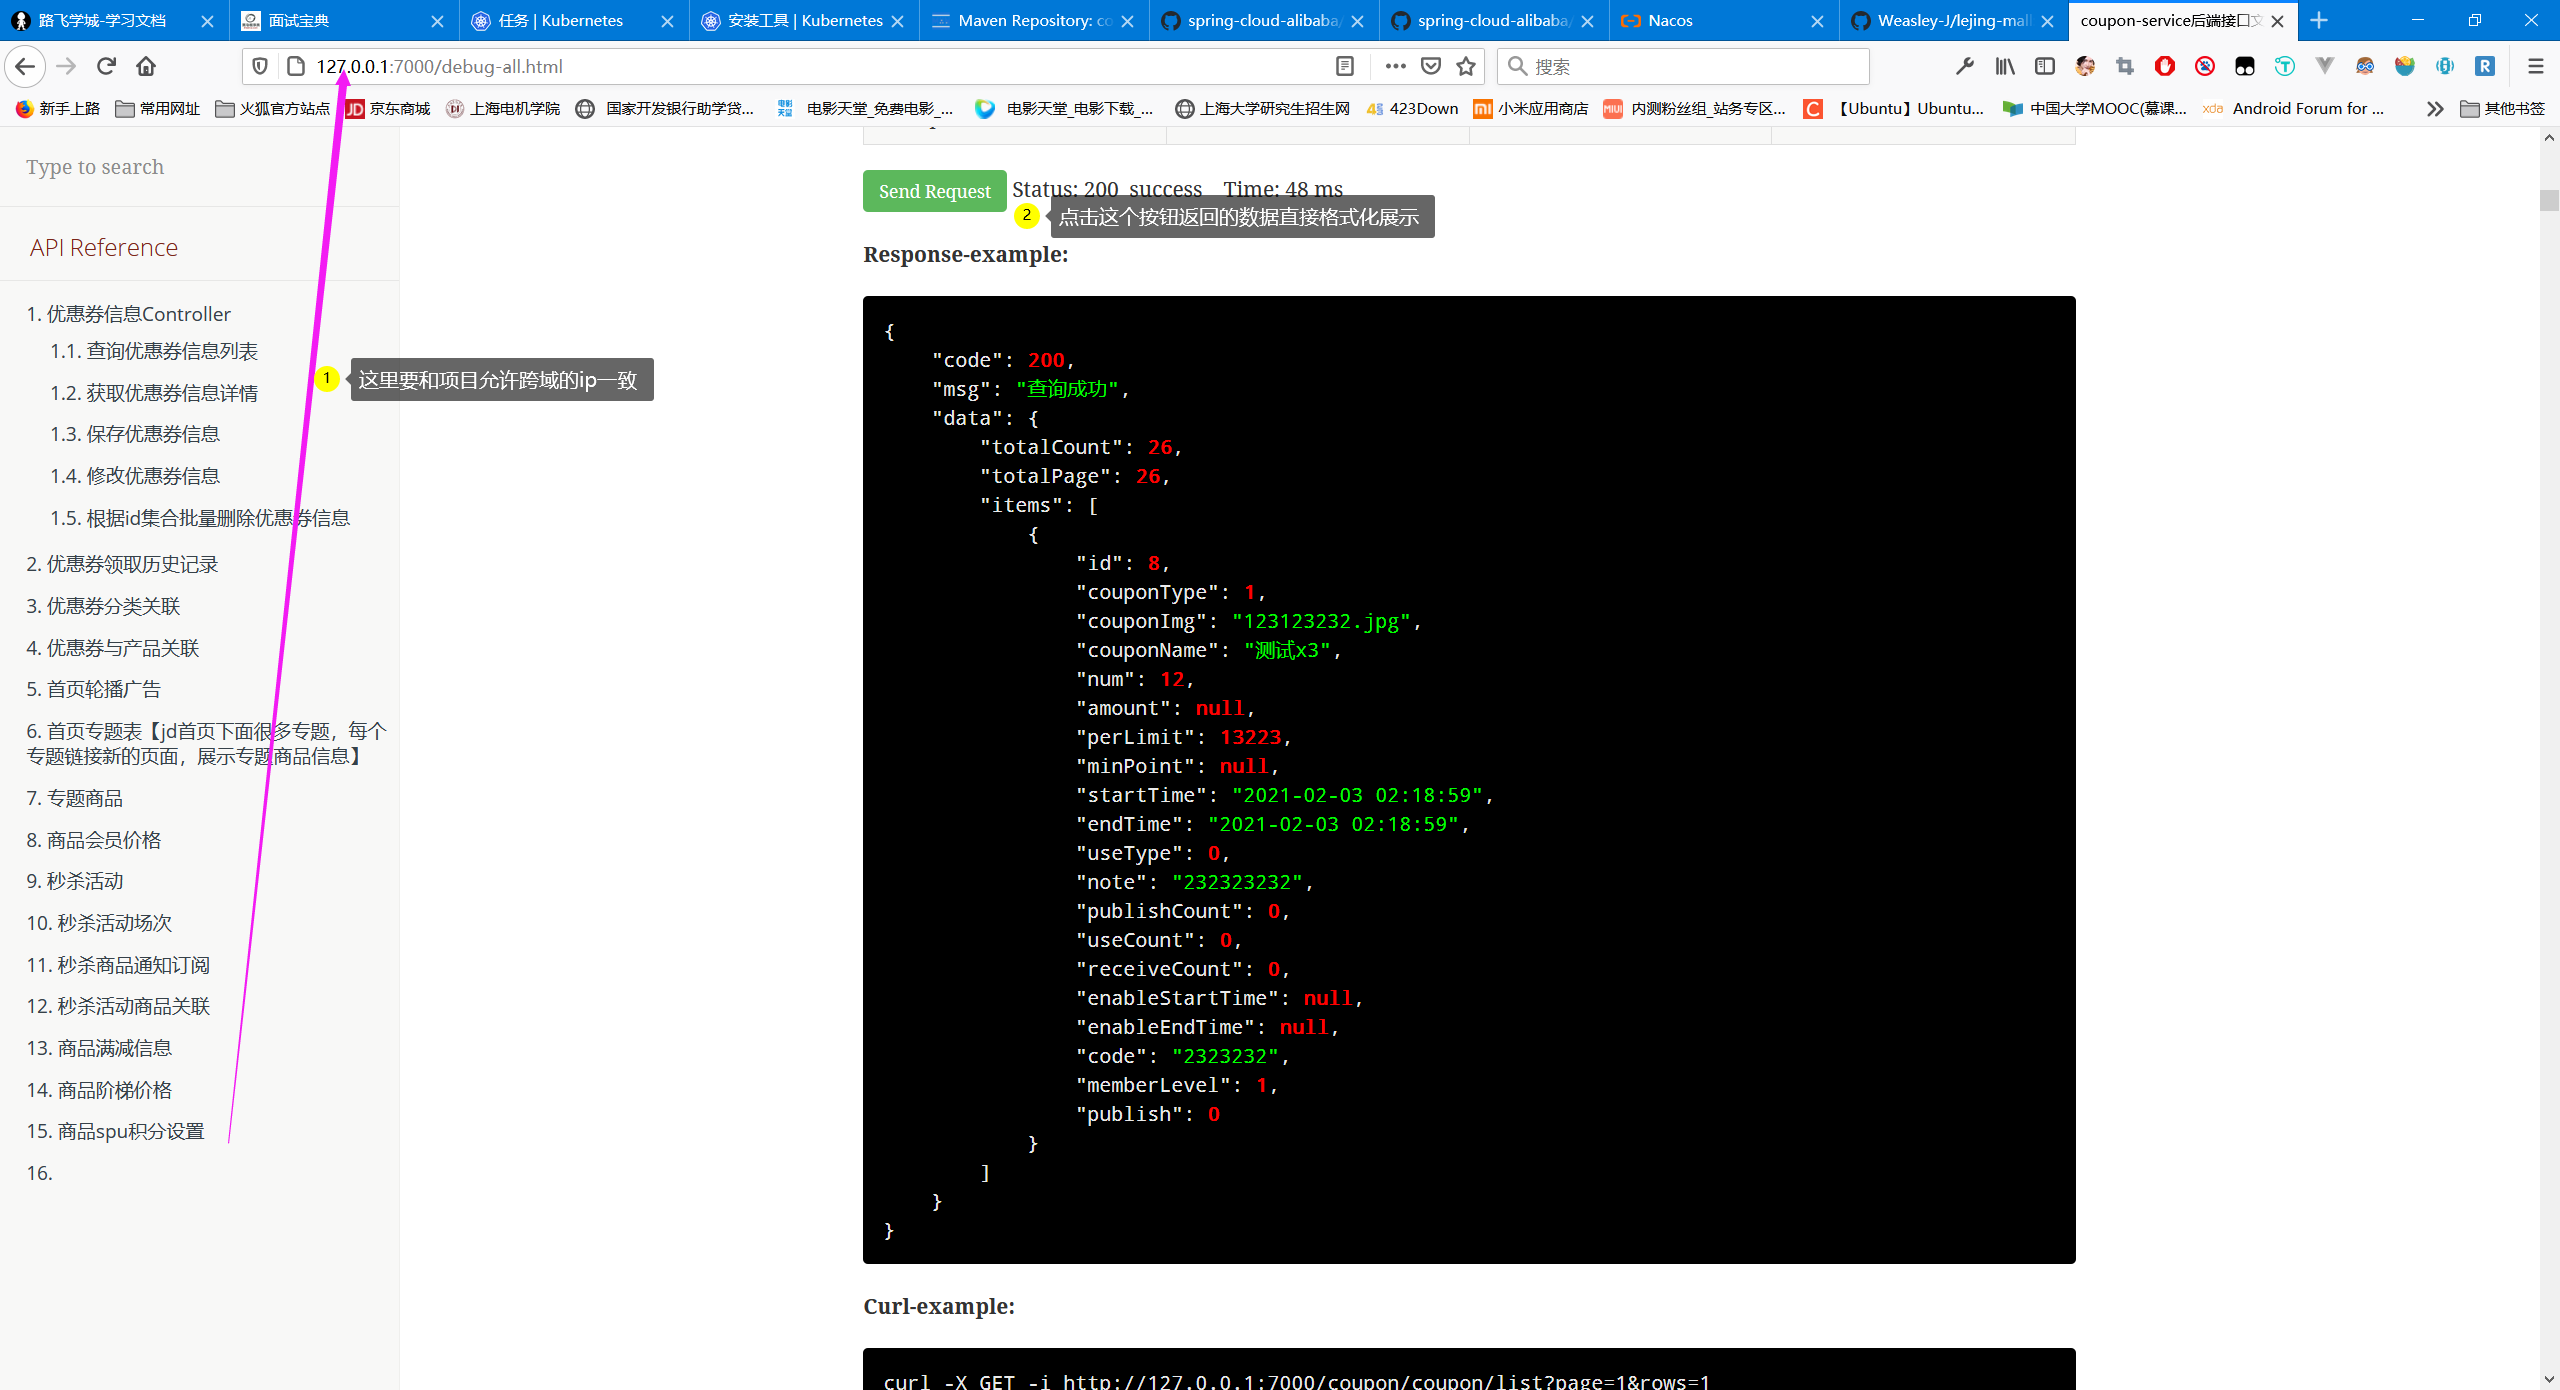Go back with the browser back arrow
The width and height of the screenshot is (2560, 1390).
pyautogui.click(x=25, y=66)
